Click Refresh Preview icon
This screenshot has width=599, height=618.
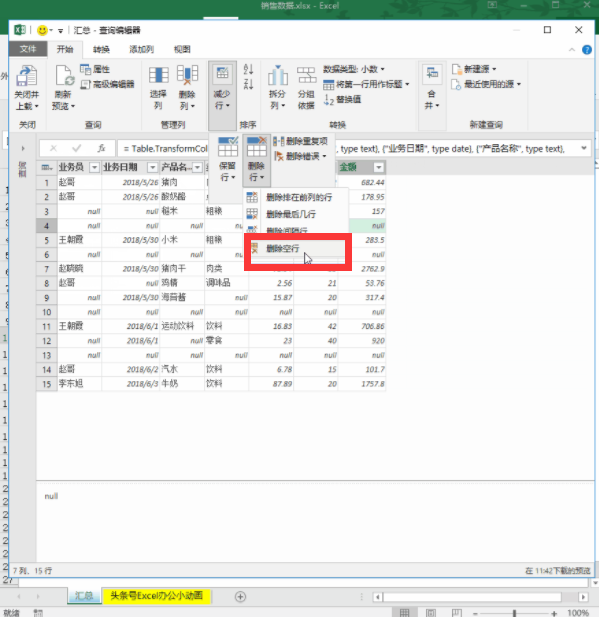tap(64, 76)
